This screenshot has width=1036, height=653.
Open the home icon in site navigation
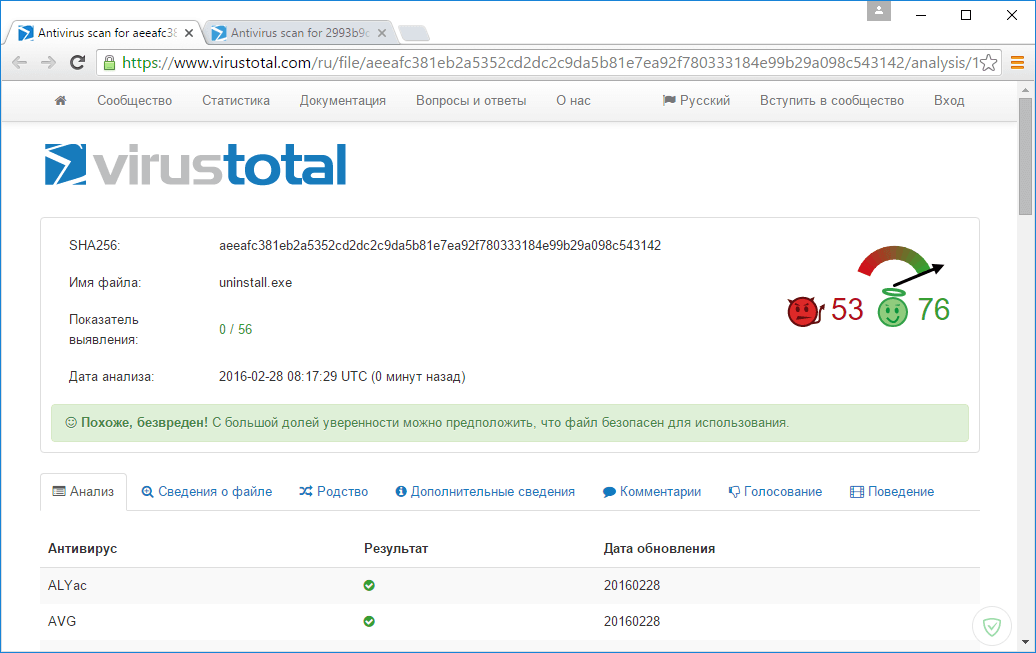point(60,100)
